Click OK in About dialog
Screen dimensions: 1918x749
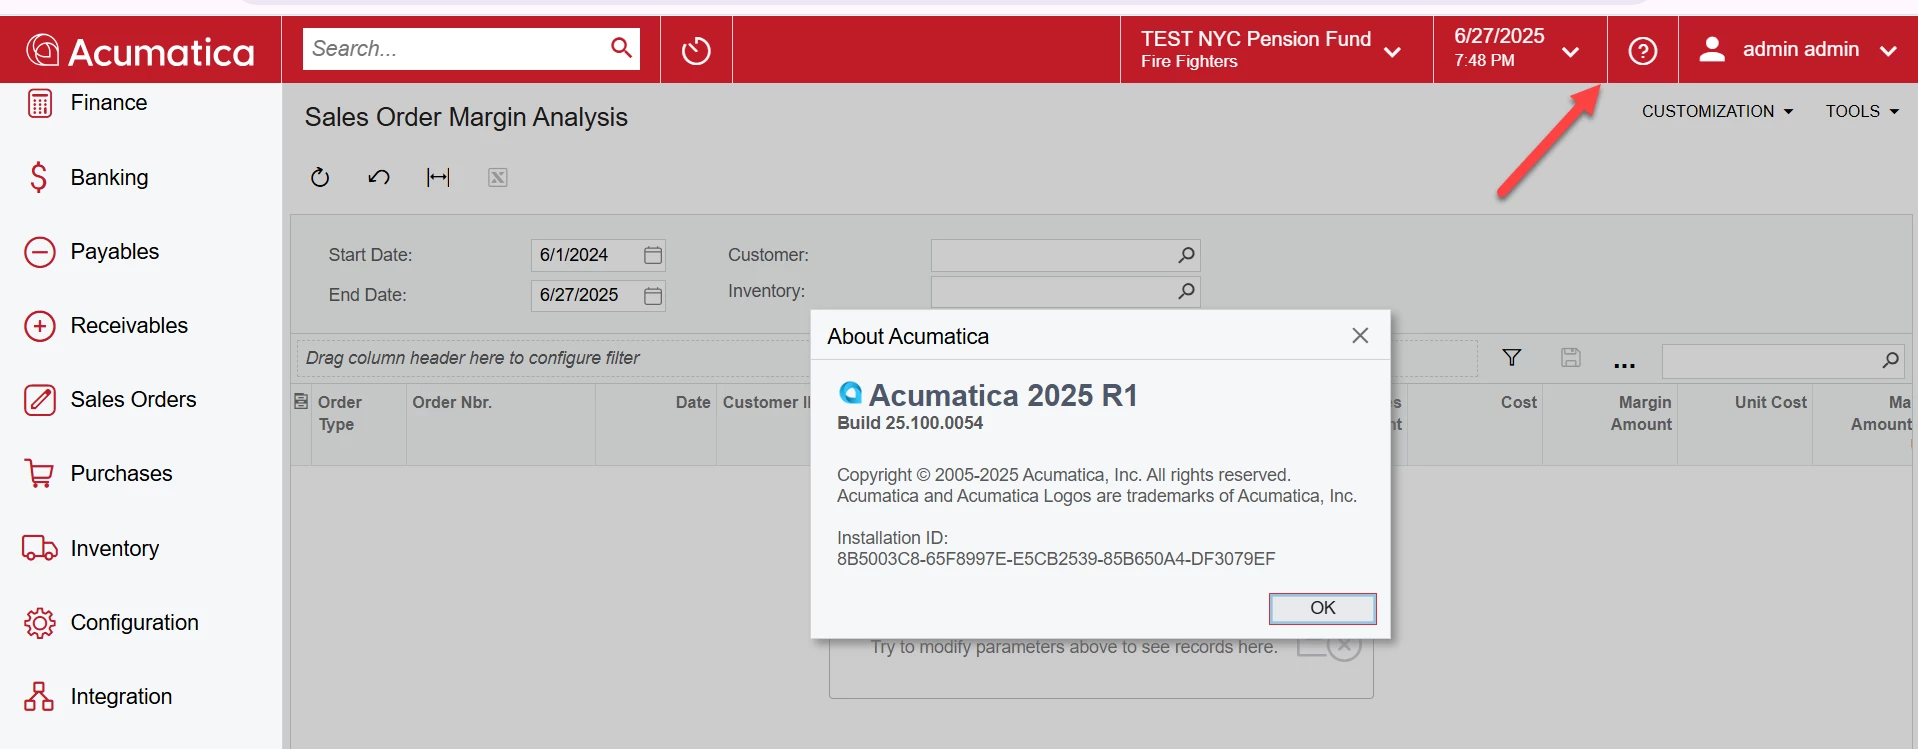[x=1322, y=608]
